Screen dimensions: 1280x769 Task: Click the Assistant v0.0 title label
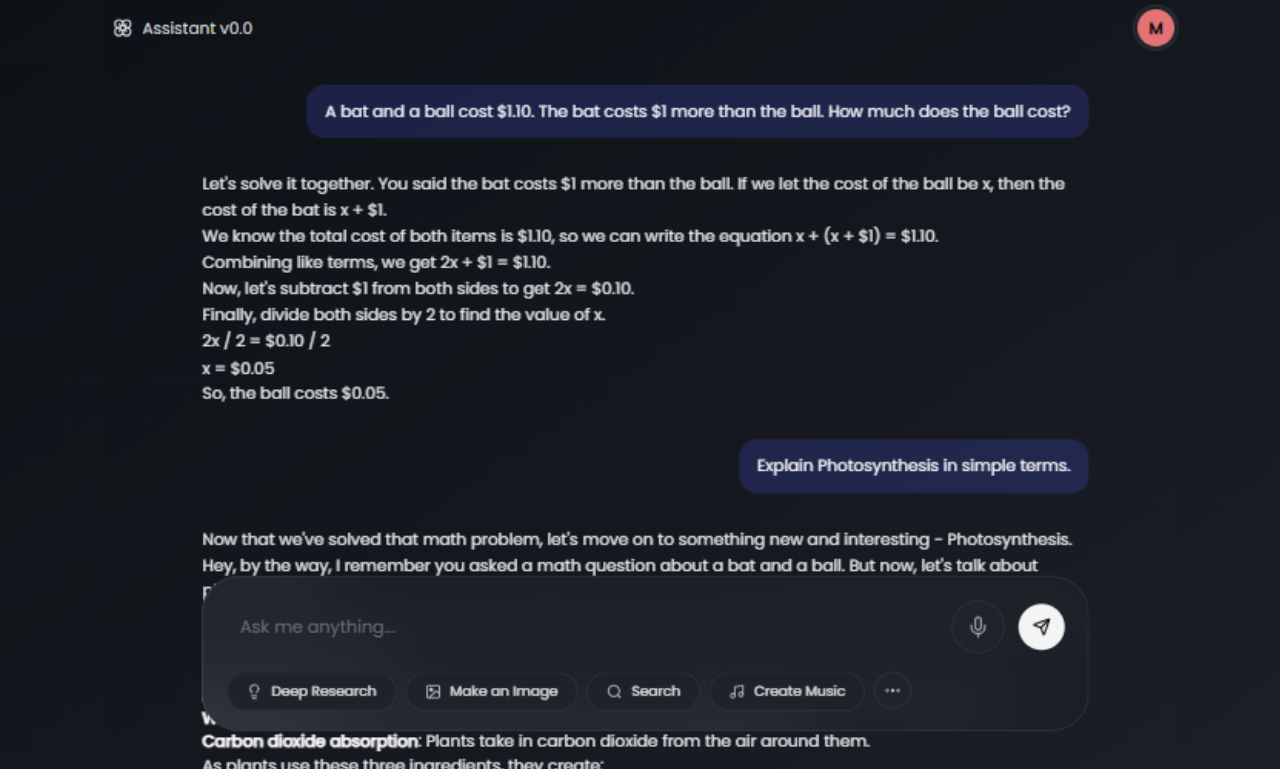pyautogui.click(x=196, y=28)
